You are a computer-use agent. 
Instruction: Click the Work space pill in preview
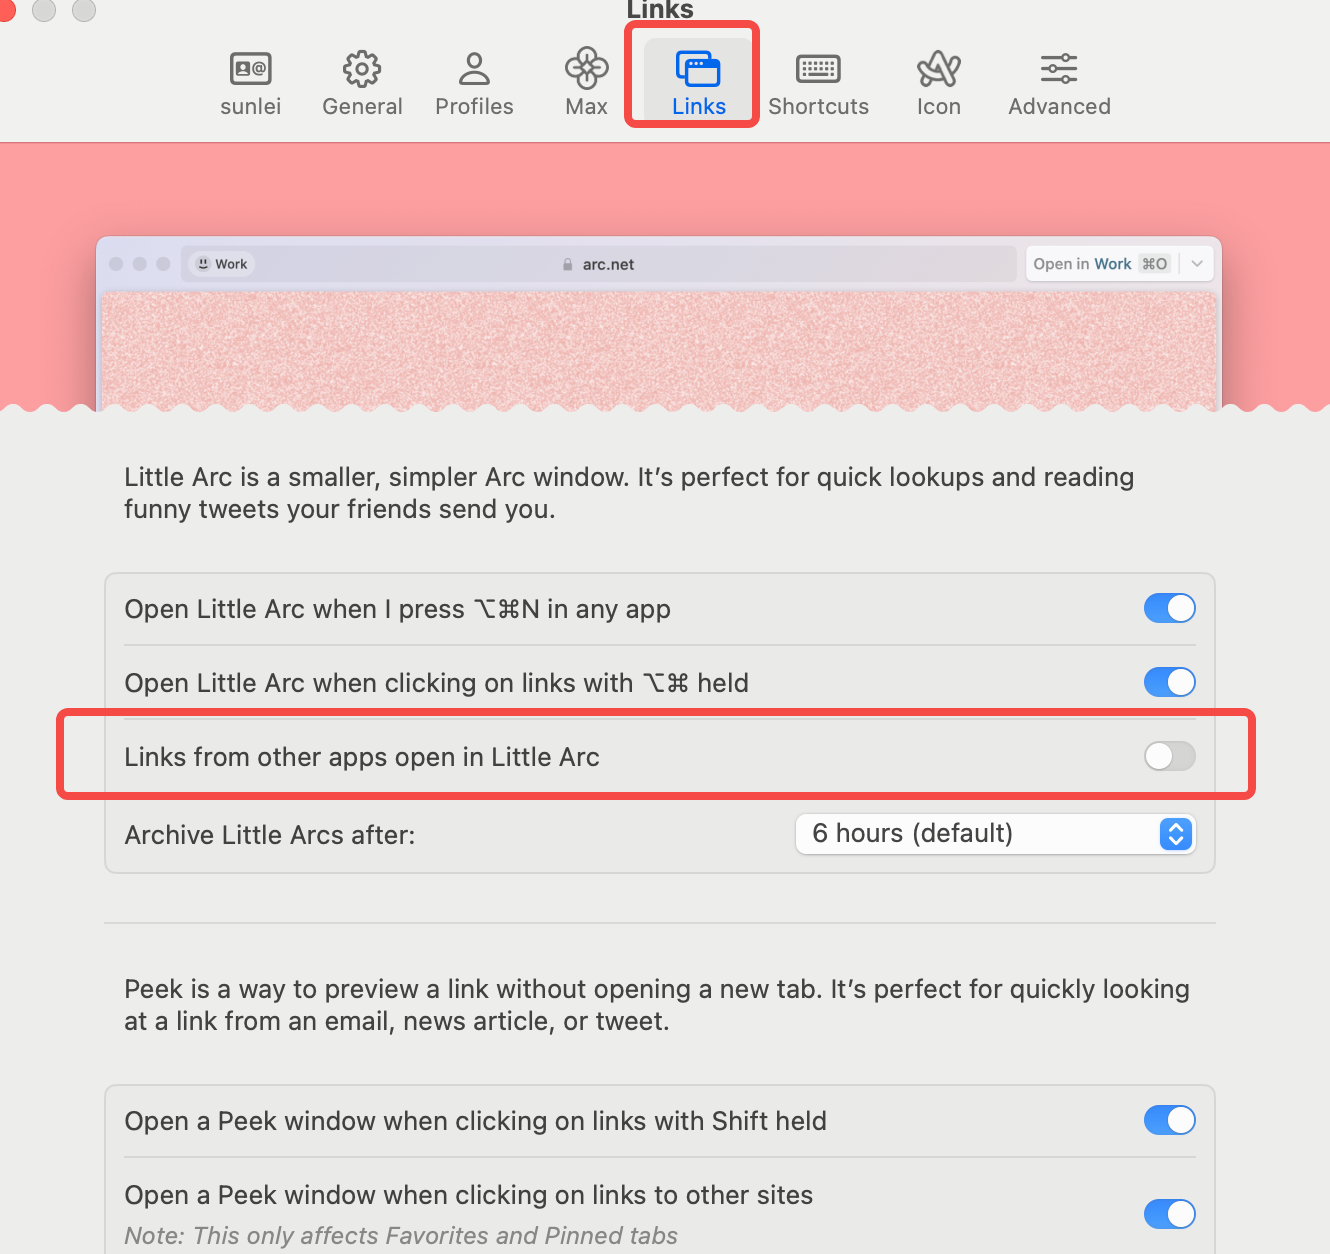[222, 264]
